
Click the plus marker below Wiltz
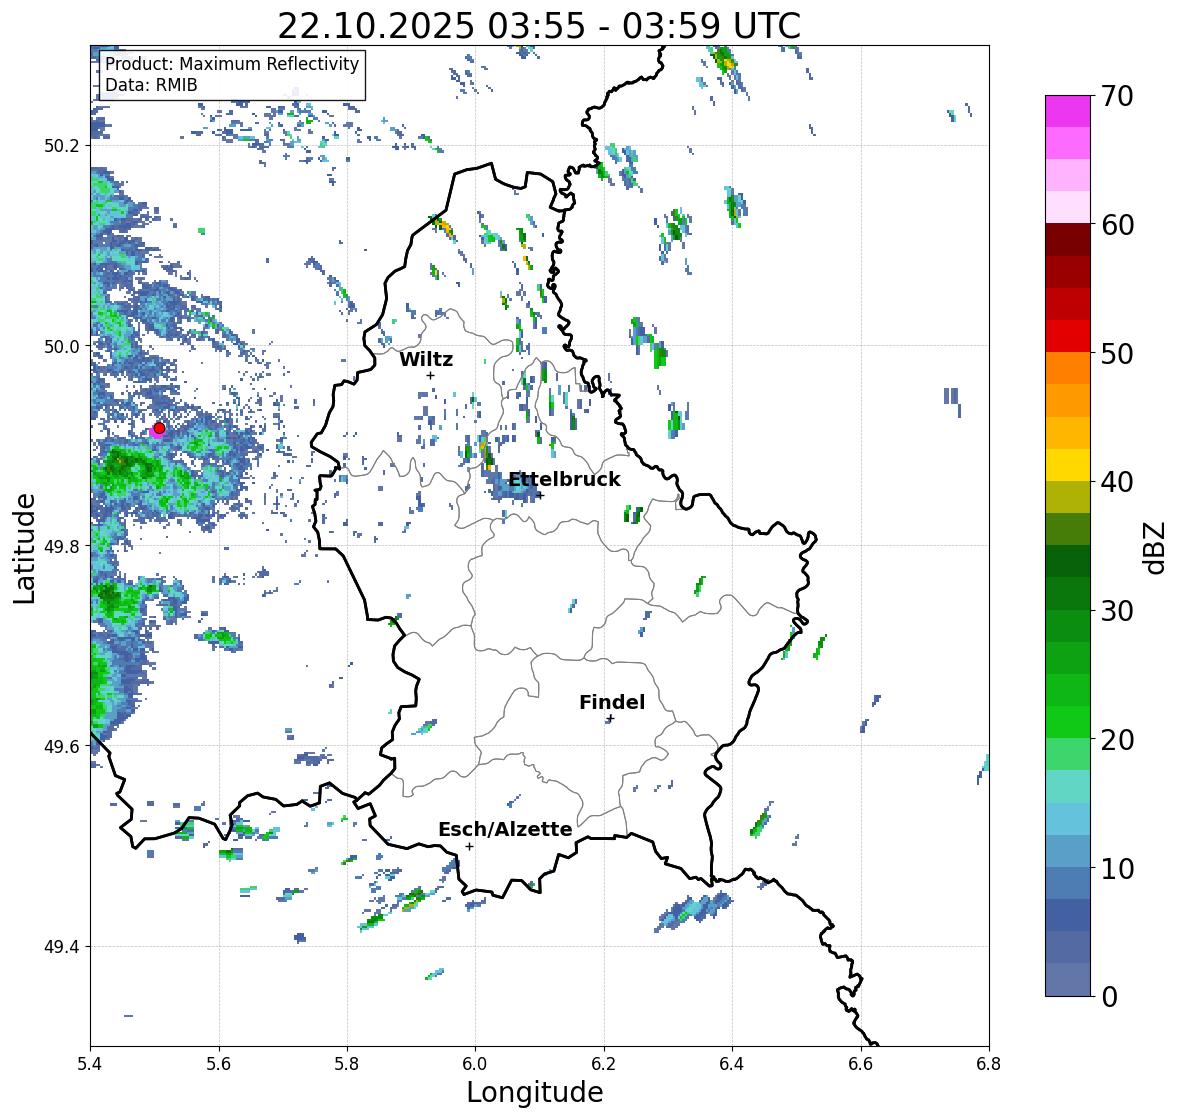[x=430, y=375]
